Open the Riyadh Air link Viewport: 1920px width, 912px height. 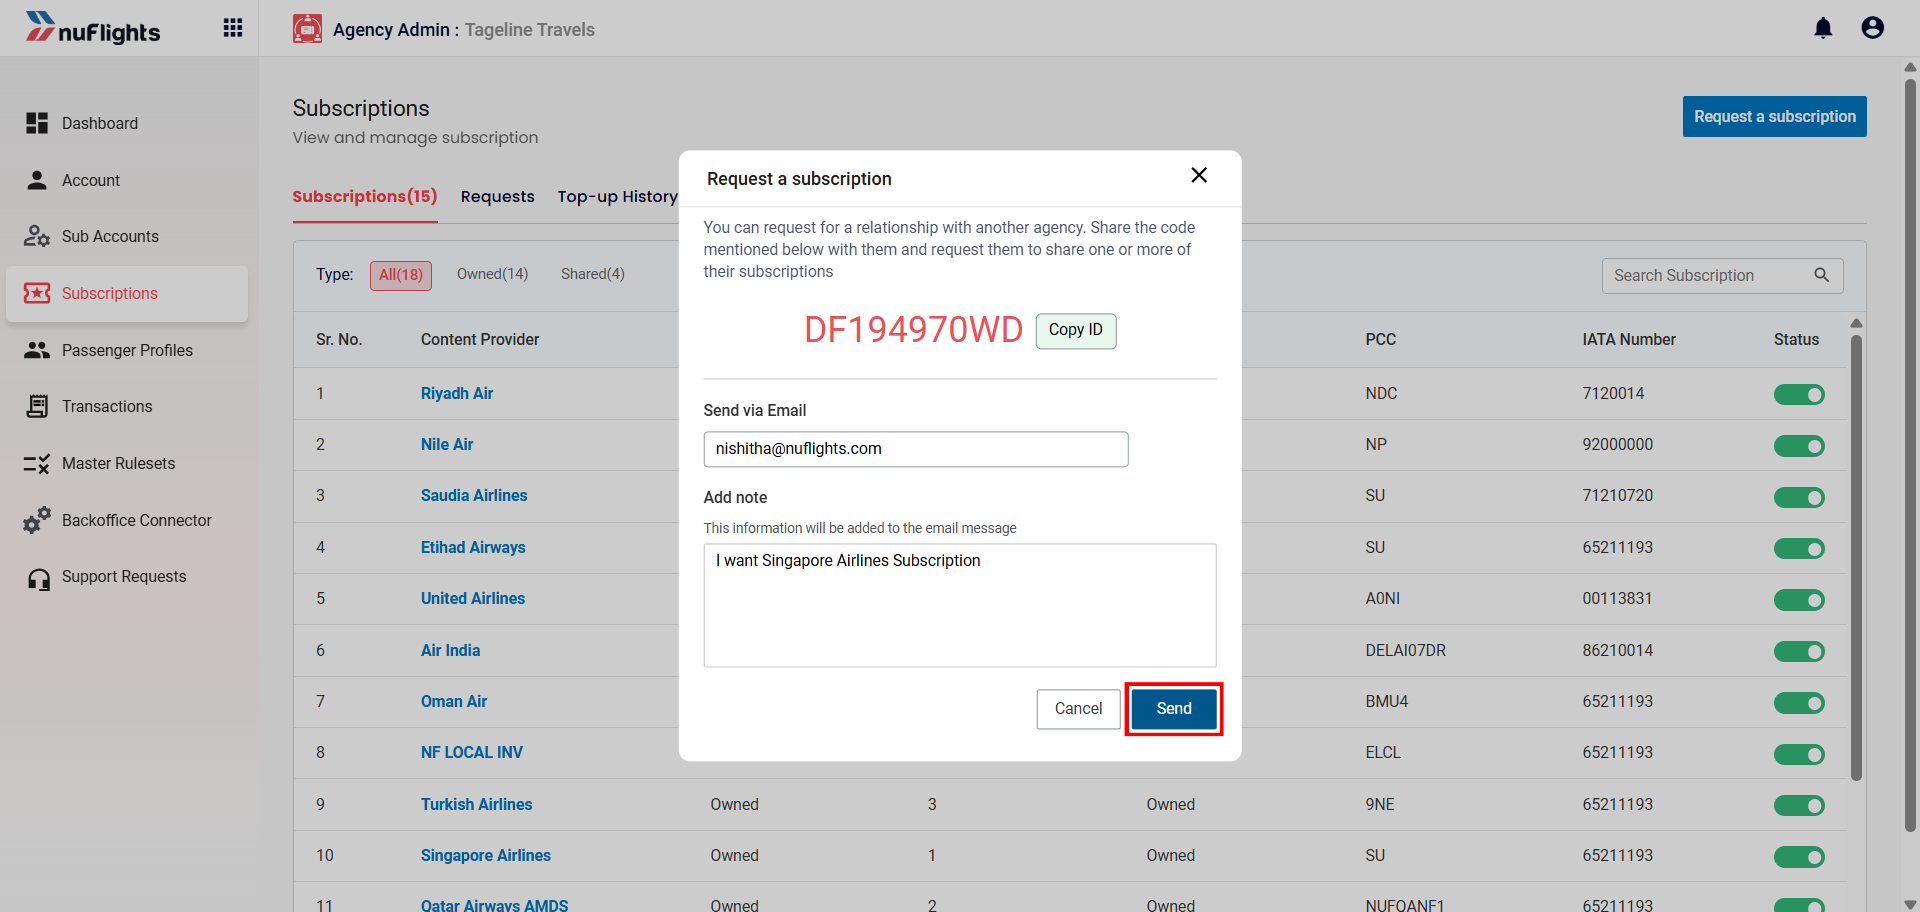click(457, 394)
